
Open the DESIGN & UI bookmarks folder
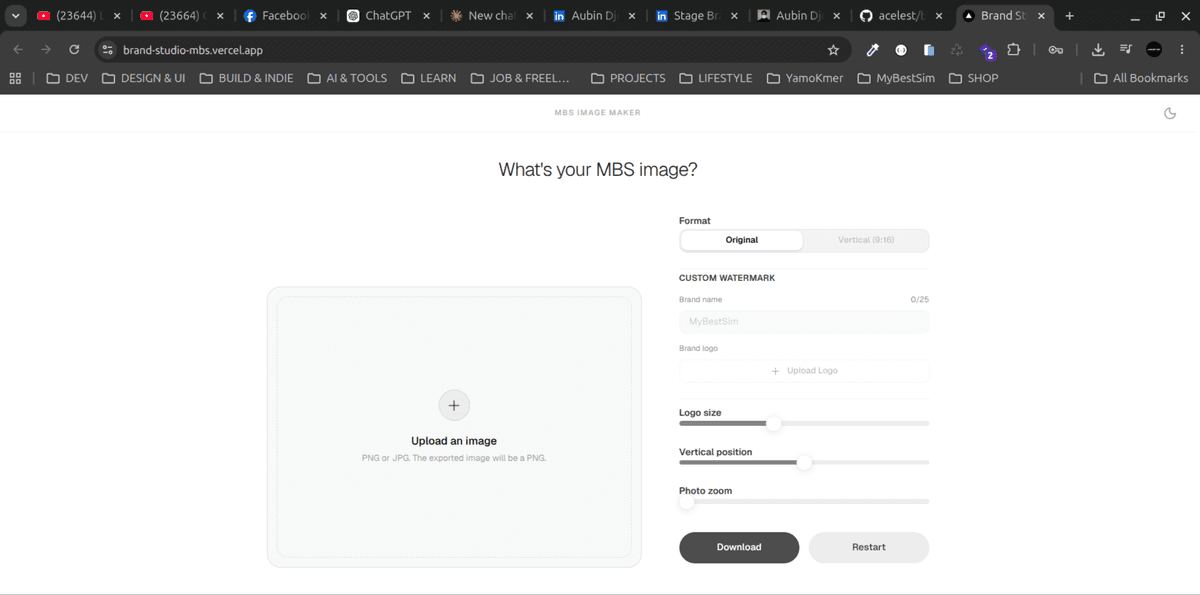(x=143, y=78)
